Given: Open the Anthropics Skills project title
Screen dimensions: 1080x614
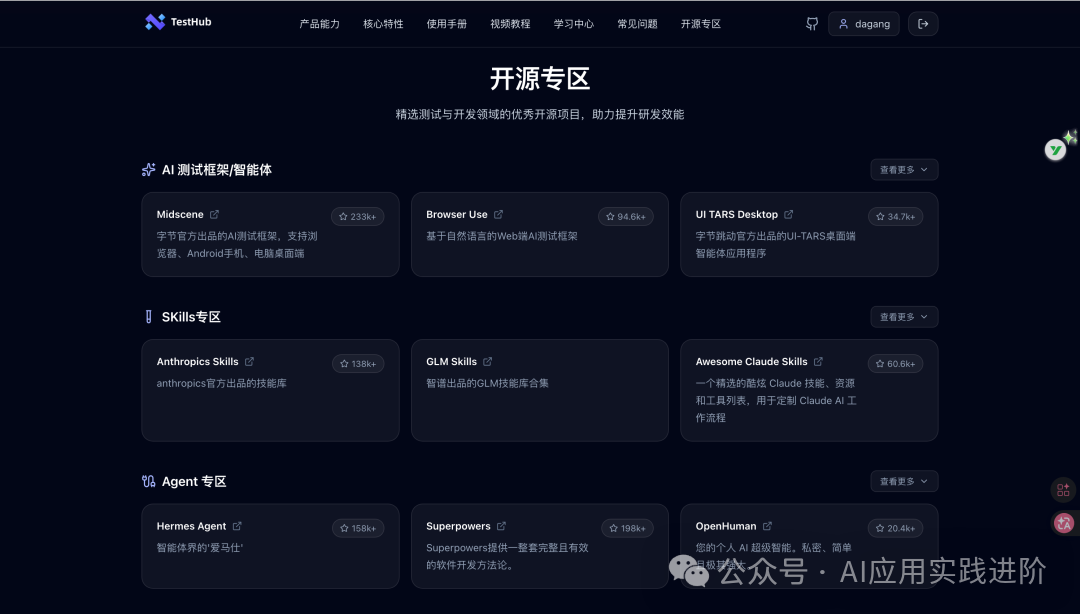Looking at the screenshot, I should pyautogui.click(x=197, y=361).
